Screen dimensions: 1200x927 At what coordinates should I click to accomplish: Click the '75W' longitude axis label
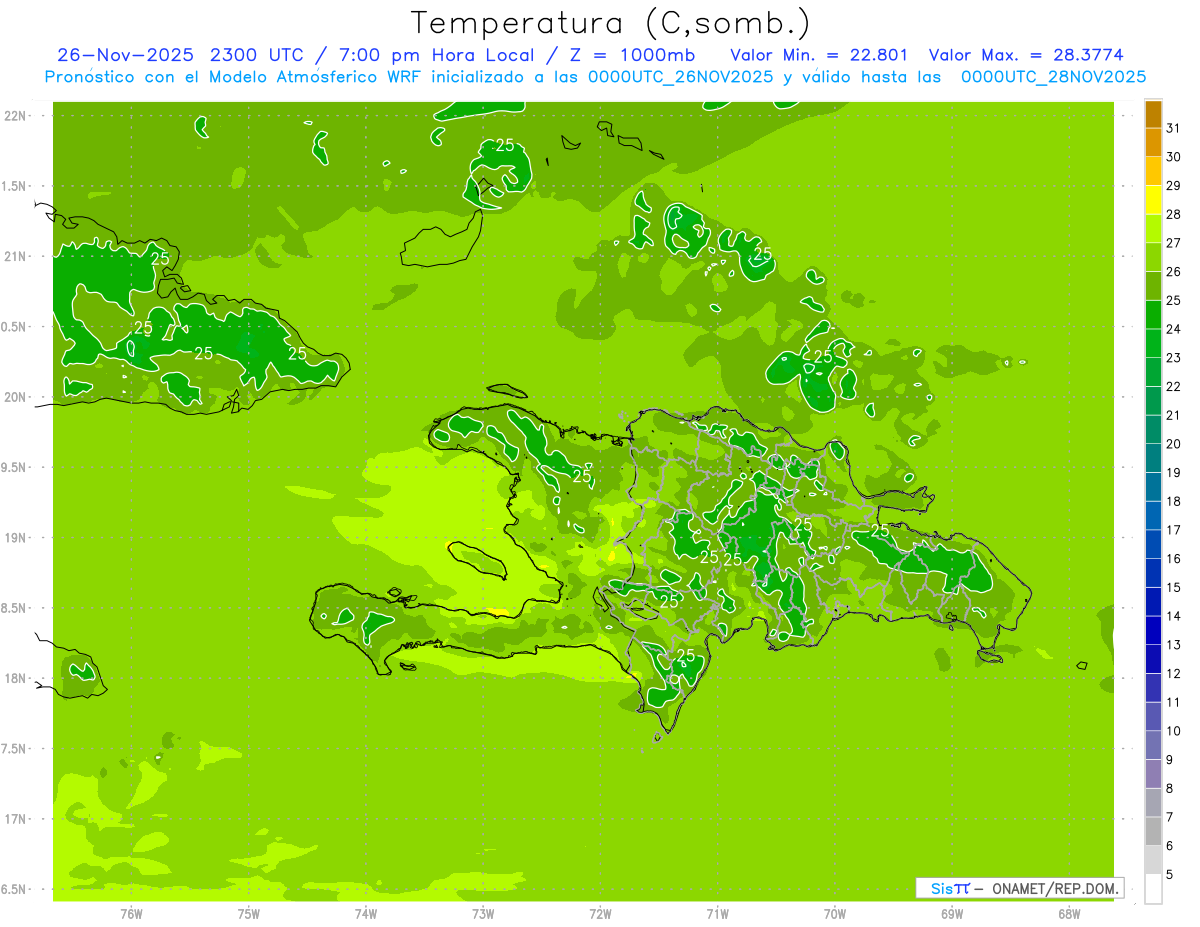tap(249, 913)
